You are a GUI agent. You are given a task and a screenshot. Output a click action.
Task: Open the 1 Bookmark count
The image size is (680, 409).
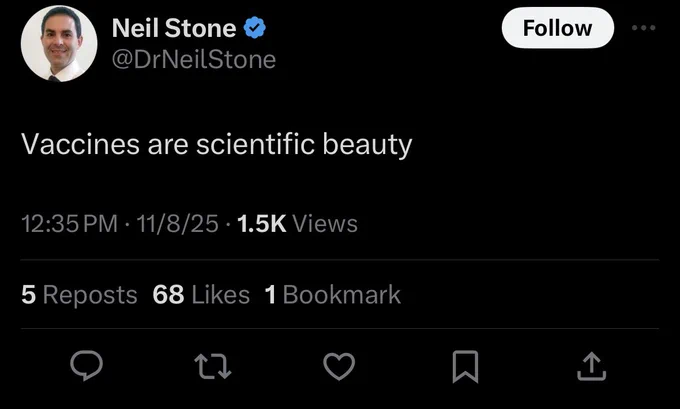(x=332, y=295)
